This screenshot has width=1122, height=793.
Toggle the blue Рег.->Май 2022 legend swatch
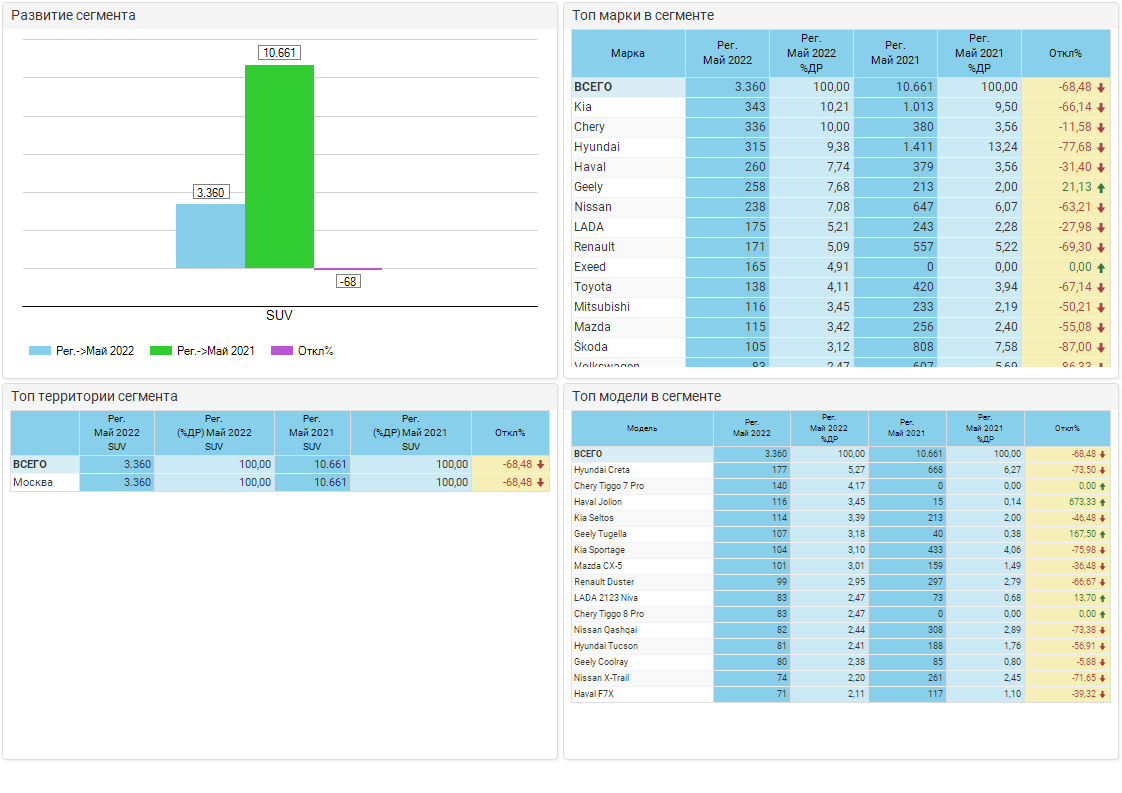(40, 351)
